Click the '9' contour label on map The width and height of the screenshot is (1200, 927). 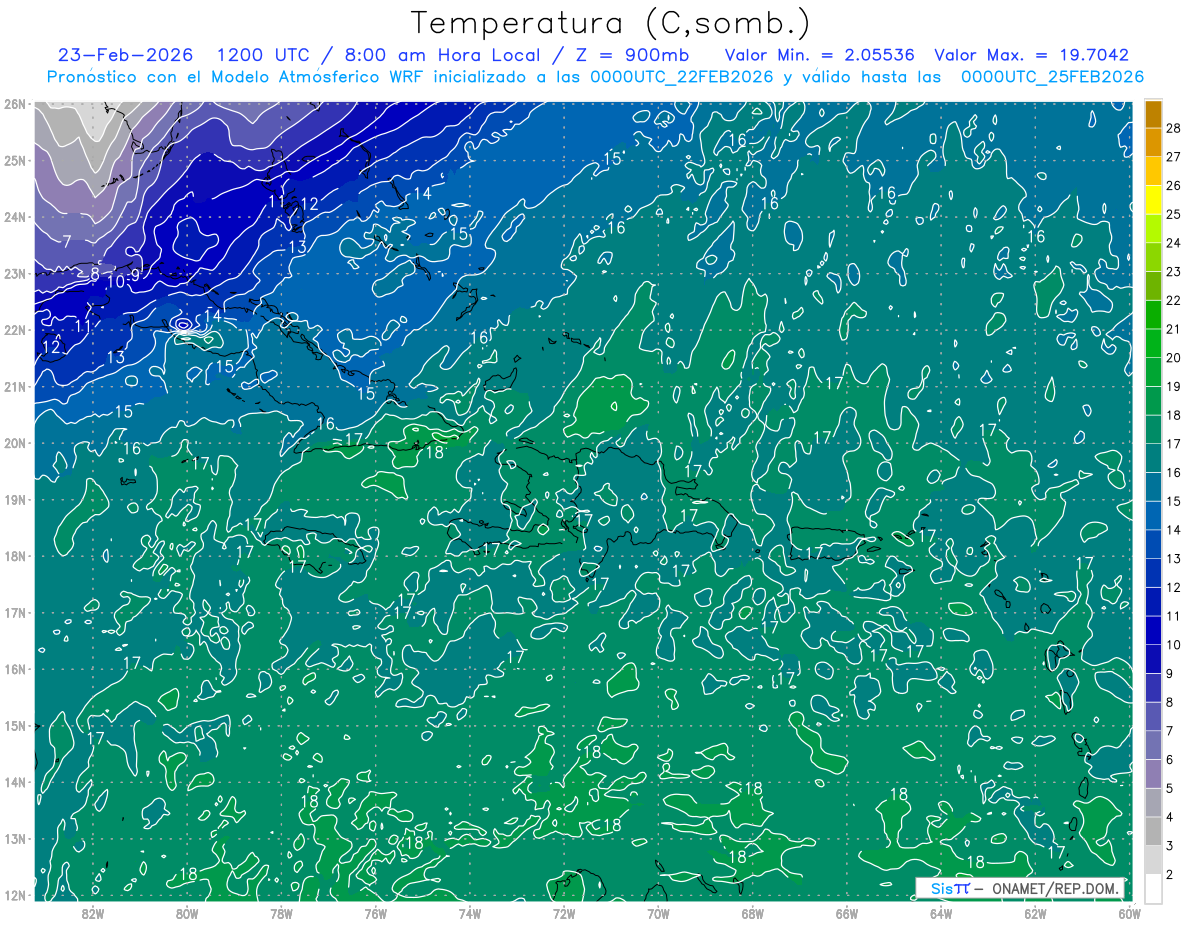click(x=135, y=274)
